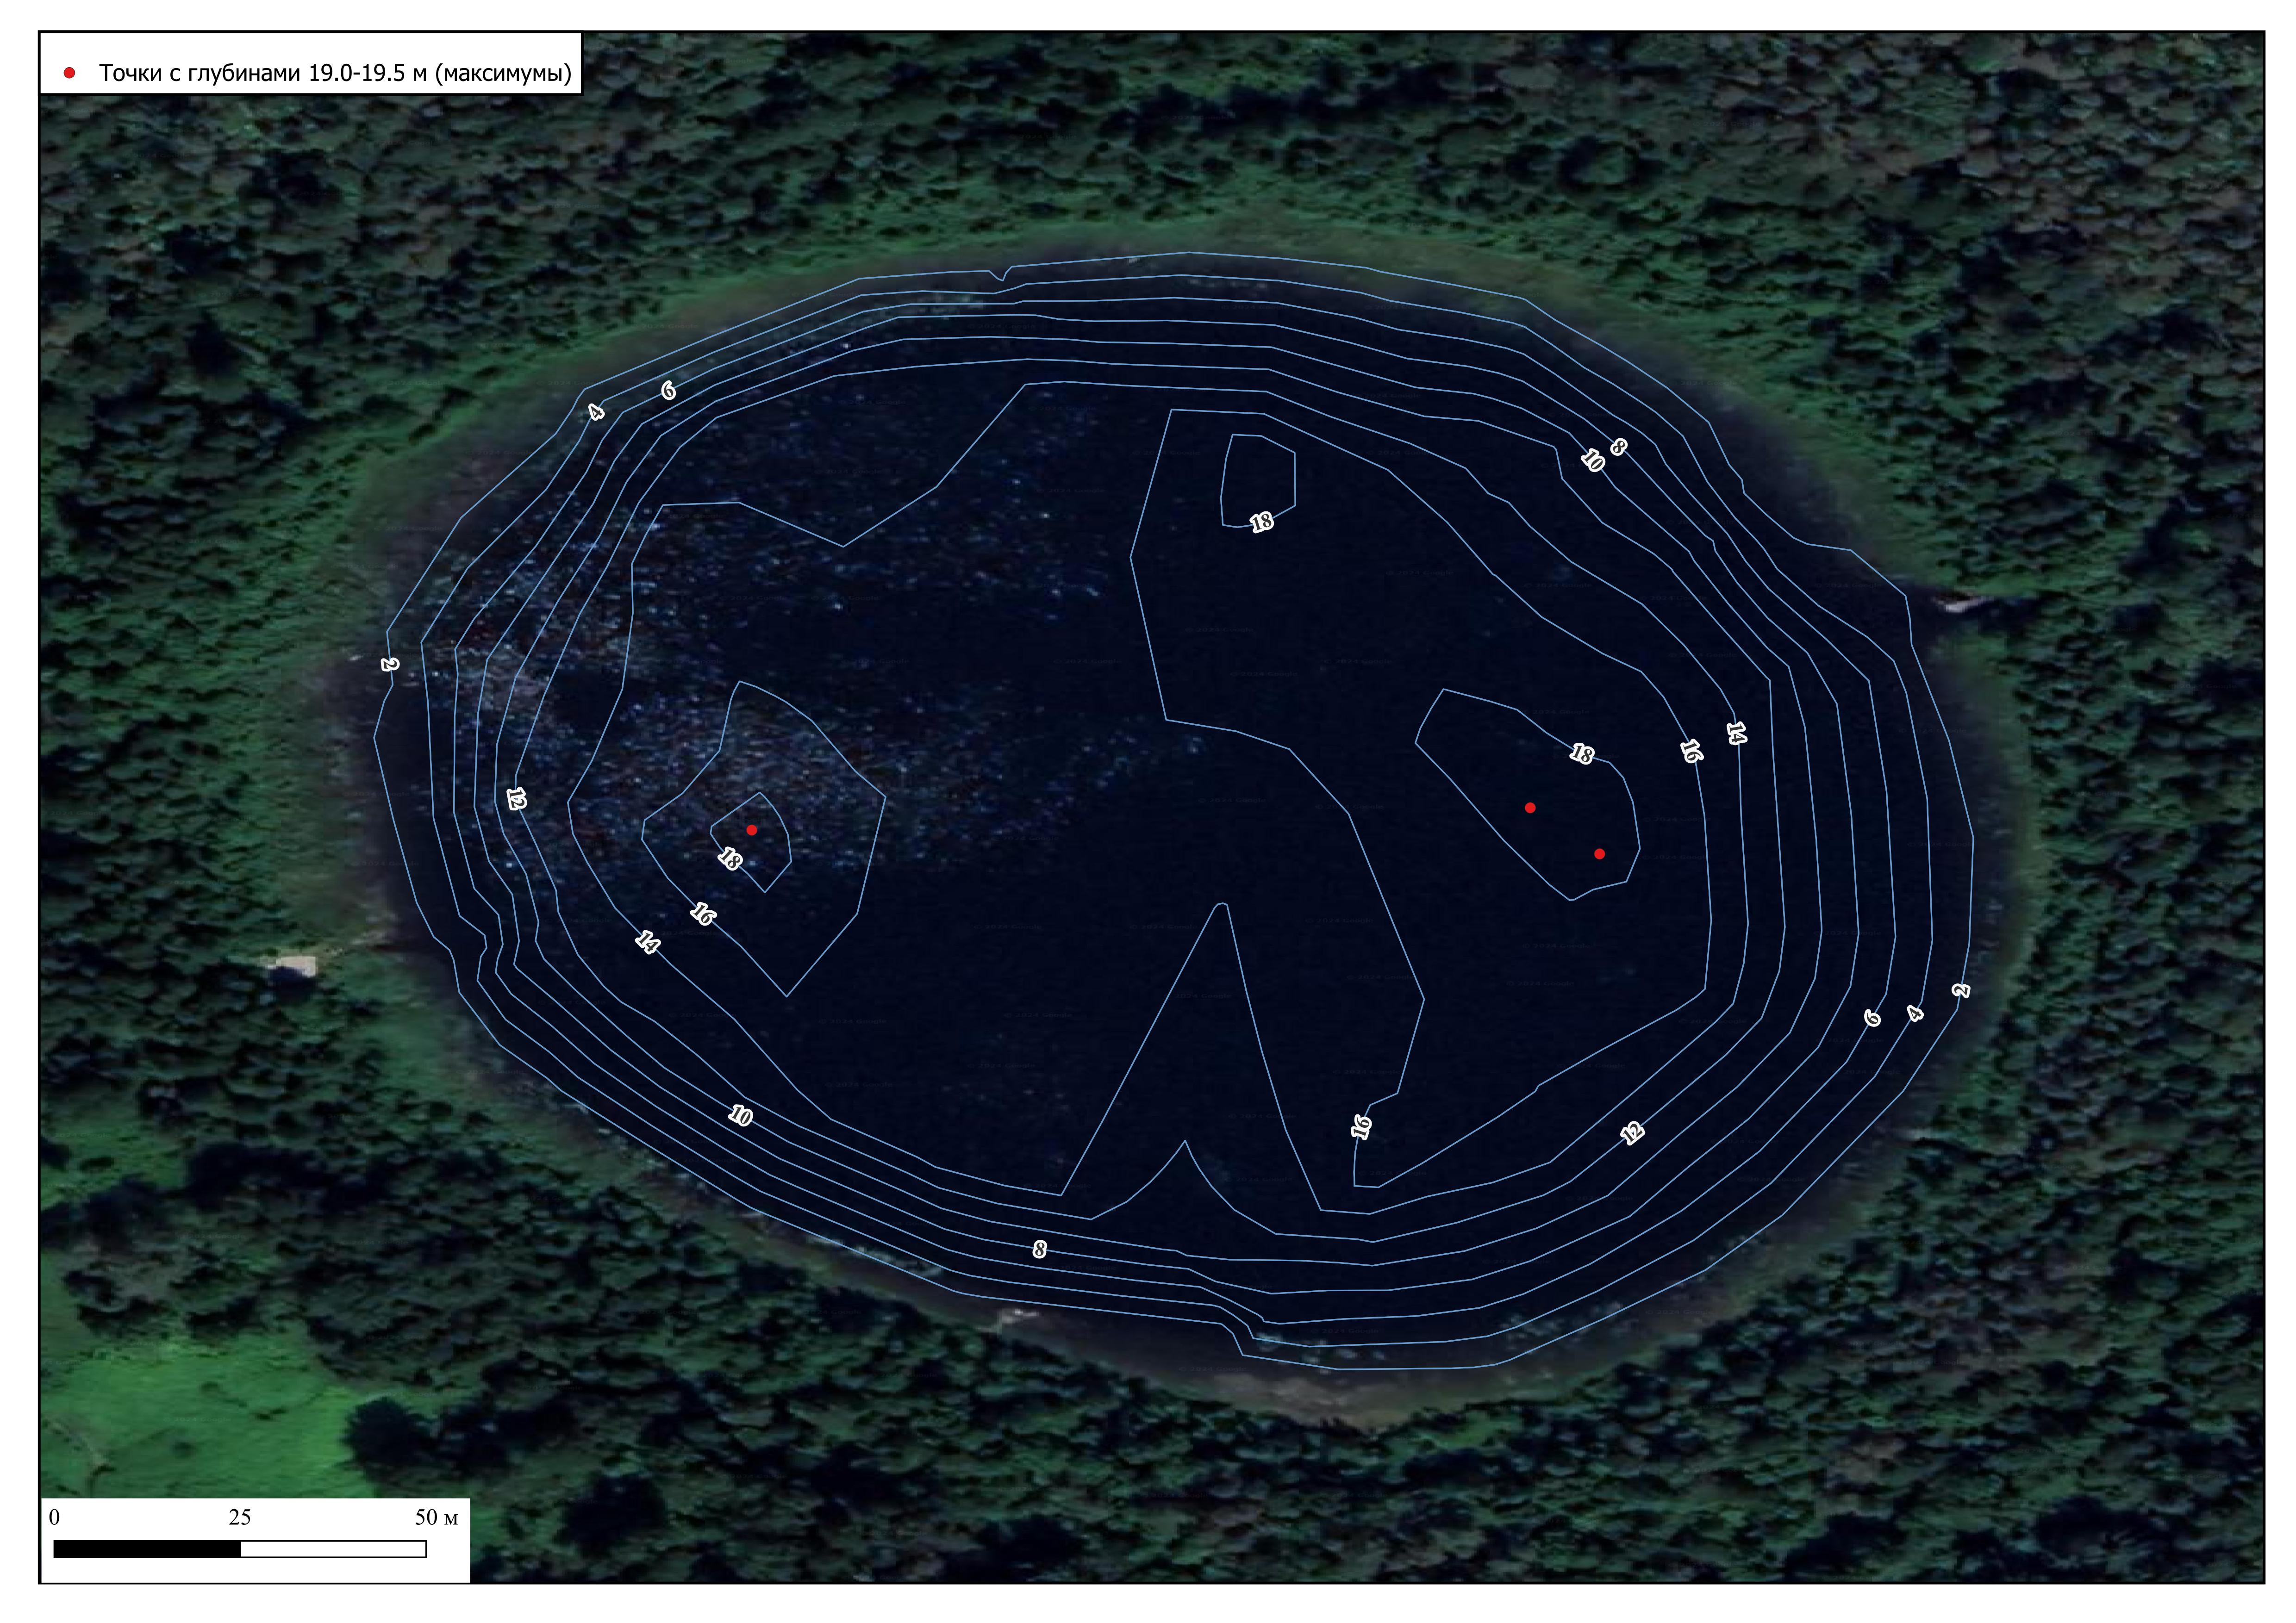Screen dimensions: 2296x1623
Task: Click the 2 contour label on the southeast shore
Action: click(1961, 990)
